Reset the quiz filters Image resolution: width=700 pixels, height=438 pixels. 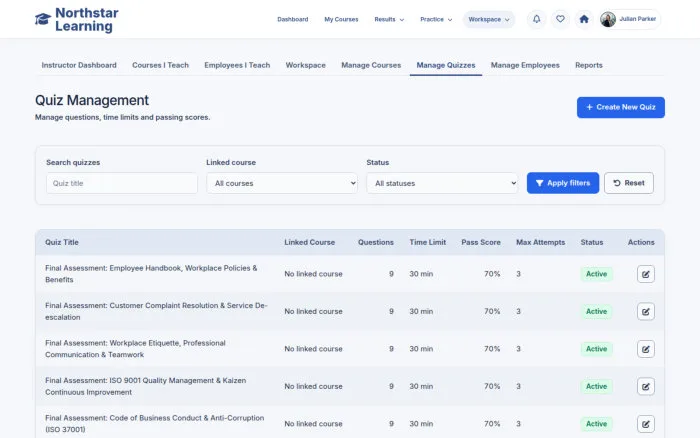(629, 183)
